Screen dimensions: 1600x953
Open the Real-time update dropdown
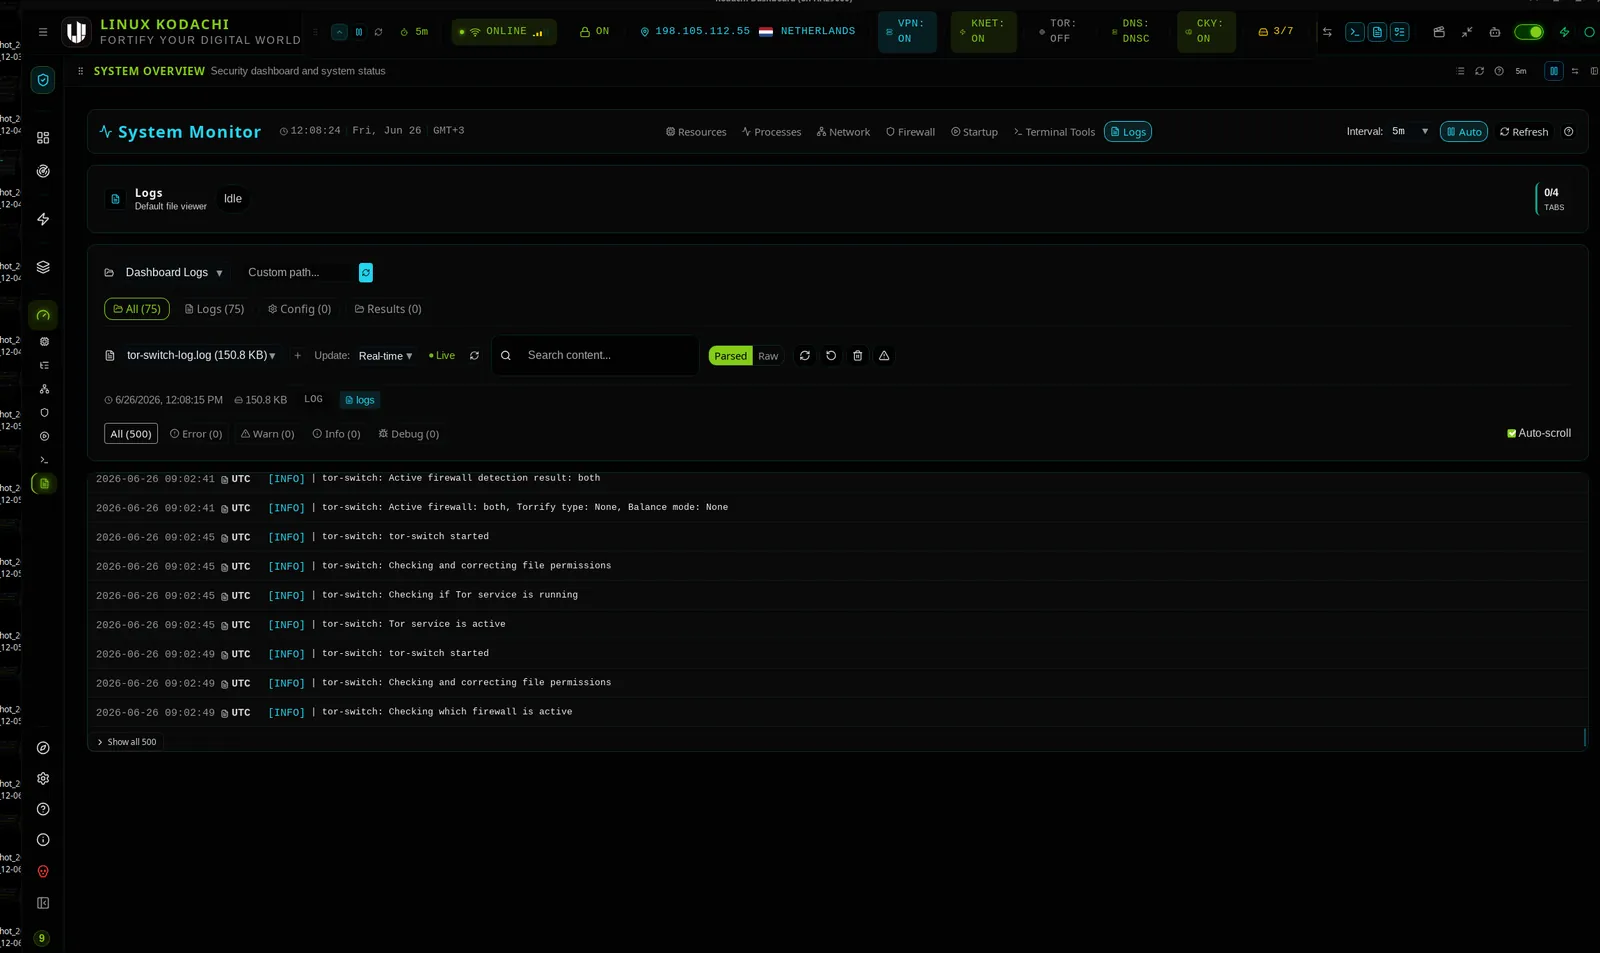pos(386,356)
